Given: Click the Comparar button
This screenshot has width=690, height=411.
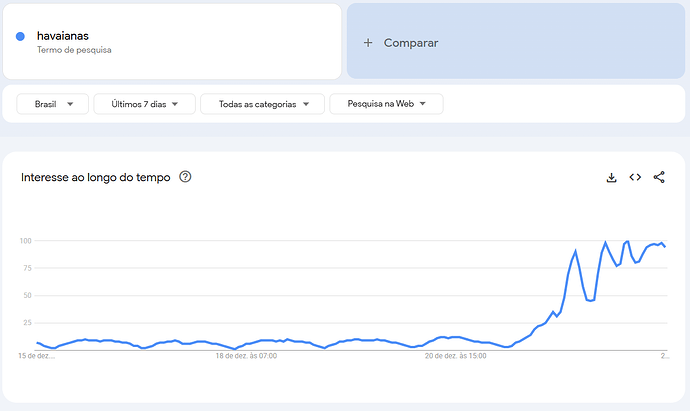Looking at the screenshot, I should (516, 41).
